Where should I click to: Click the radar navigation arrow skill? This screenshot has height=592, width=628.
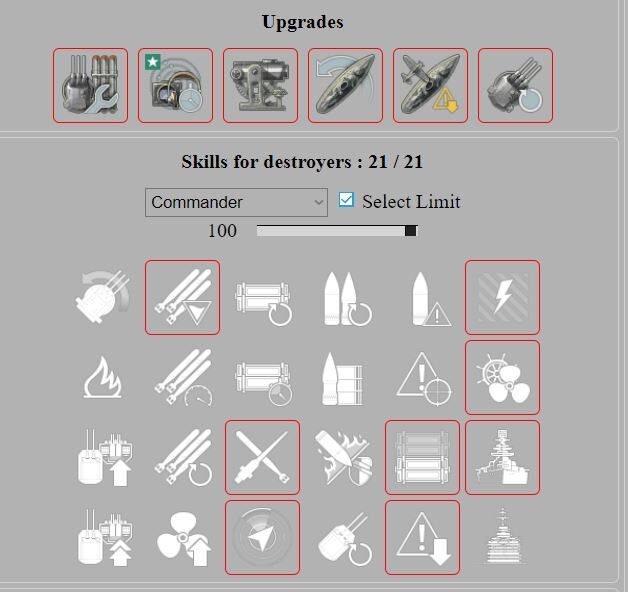pos(262,538)
